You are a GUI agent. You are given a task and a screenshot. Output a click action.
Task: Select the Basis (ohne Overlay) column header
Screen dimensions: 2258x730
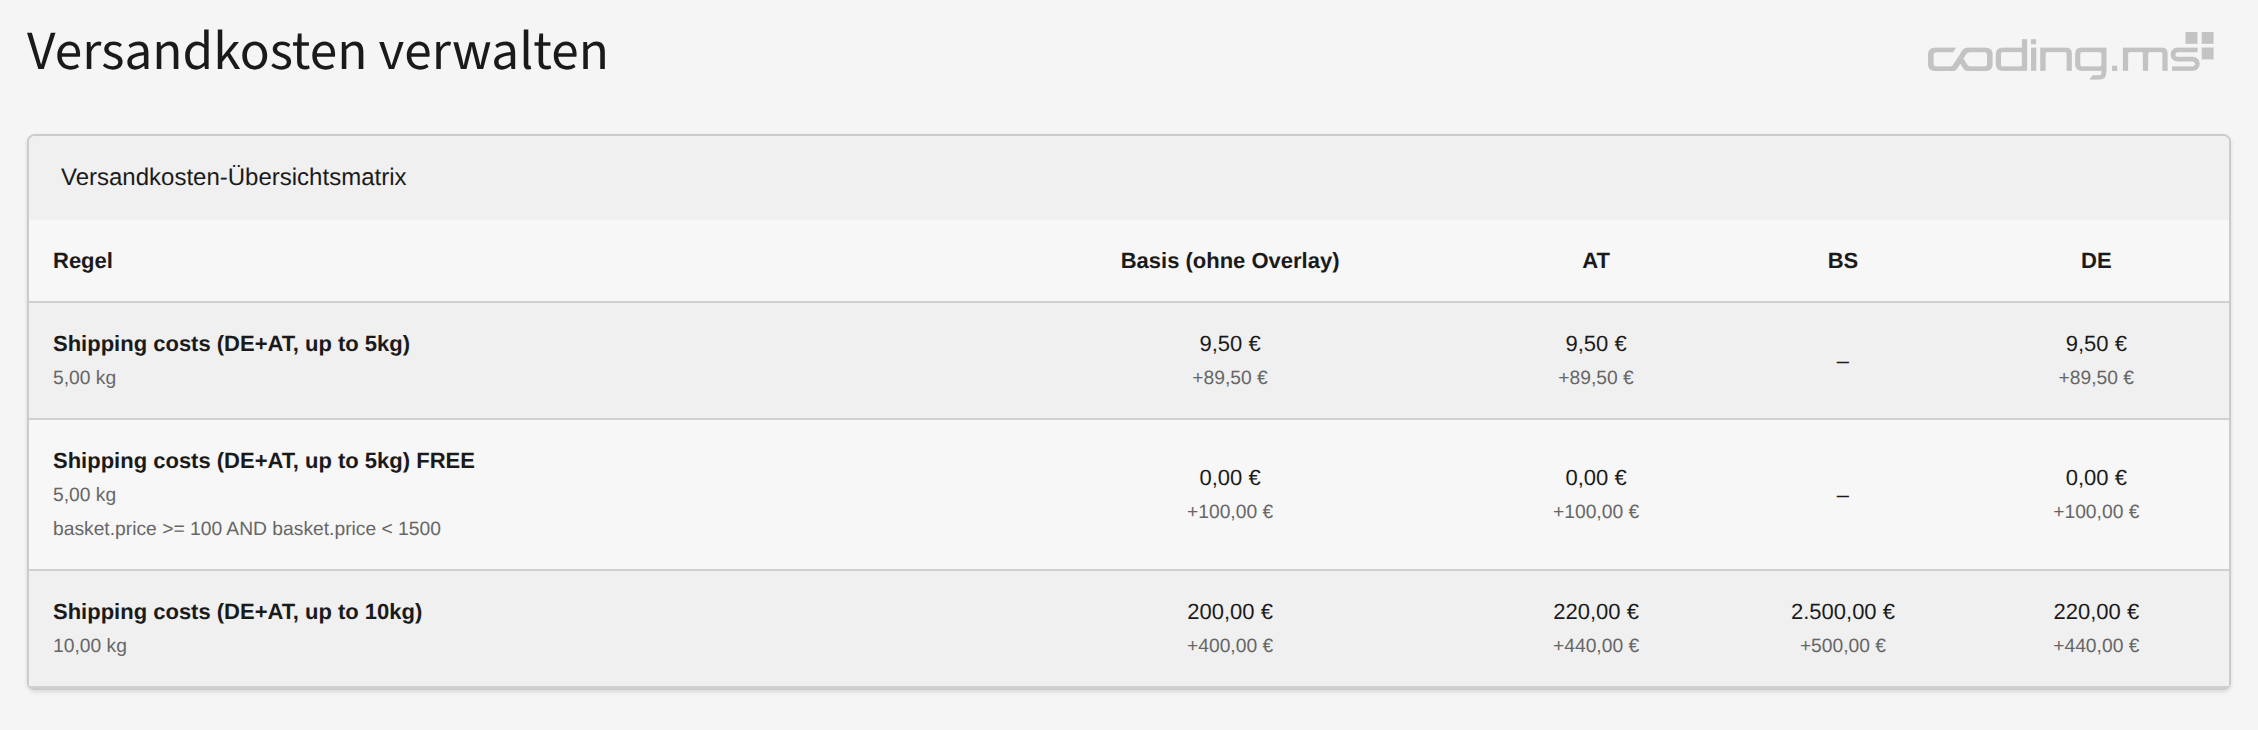click(1229, 261)
